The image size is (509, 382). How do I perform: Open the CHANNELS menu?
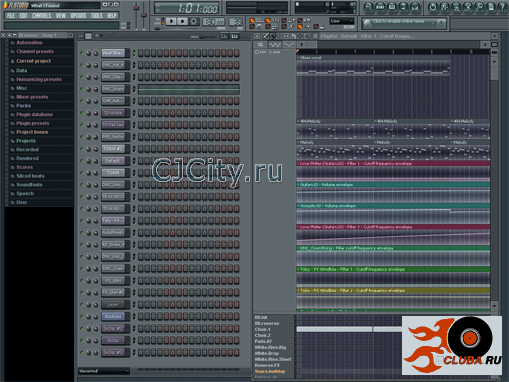[x=42, y=16]
